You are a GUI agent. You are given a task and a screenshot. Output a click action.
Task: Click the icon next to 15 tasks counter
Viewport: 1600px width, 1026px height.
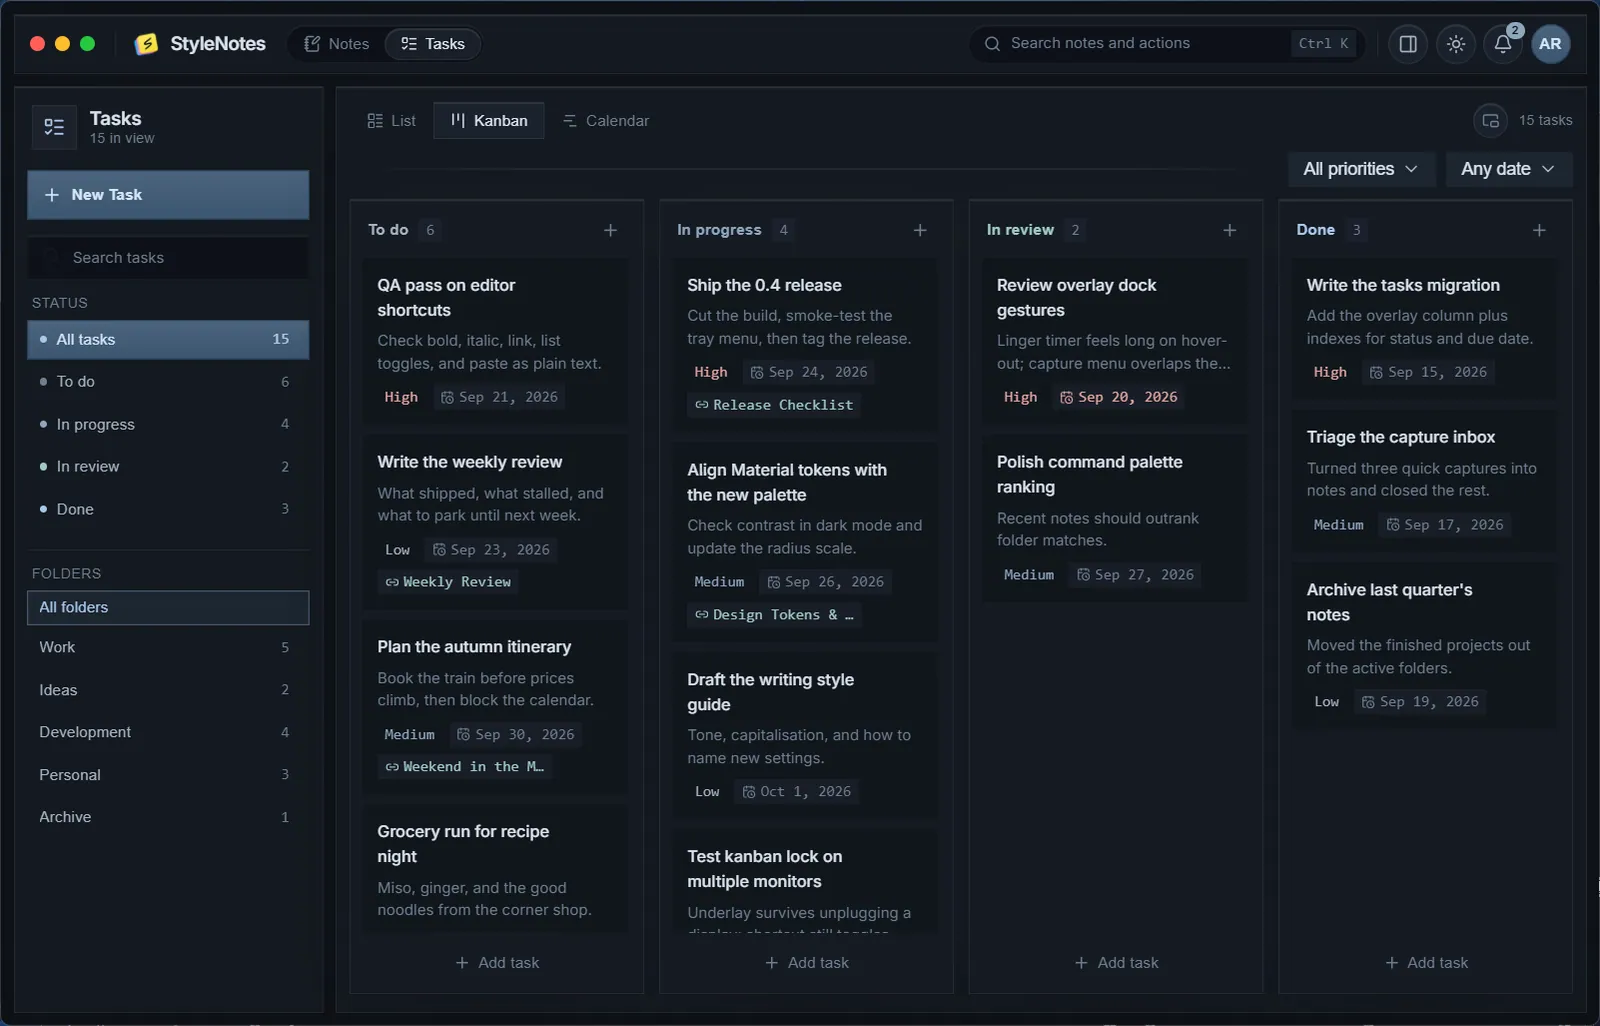click(x=1490, y=120)
